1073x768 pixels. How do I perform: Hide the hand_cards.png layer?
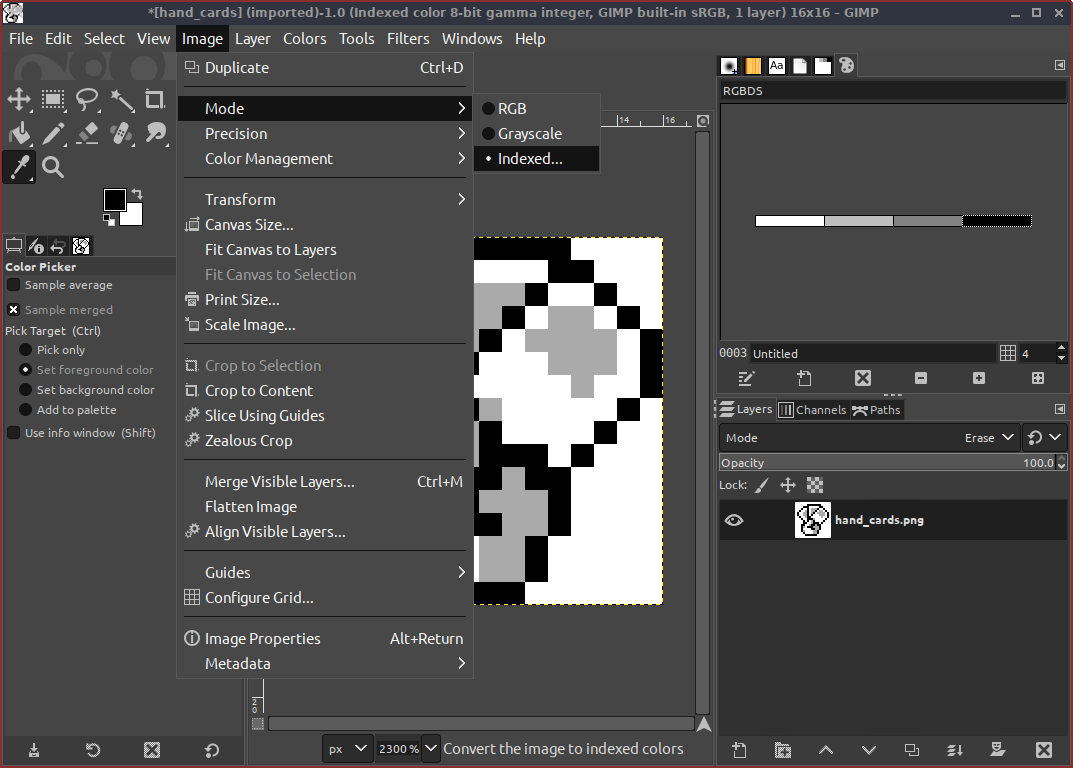[734, 519]
